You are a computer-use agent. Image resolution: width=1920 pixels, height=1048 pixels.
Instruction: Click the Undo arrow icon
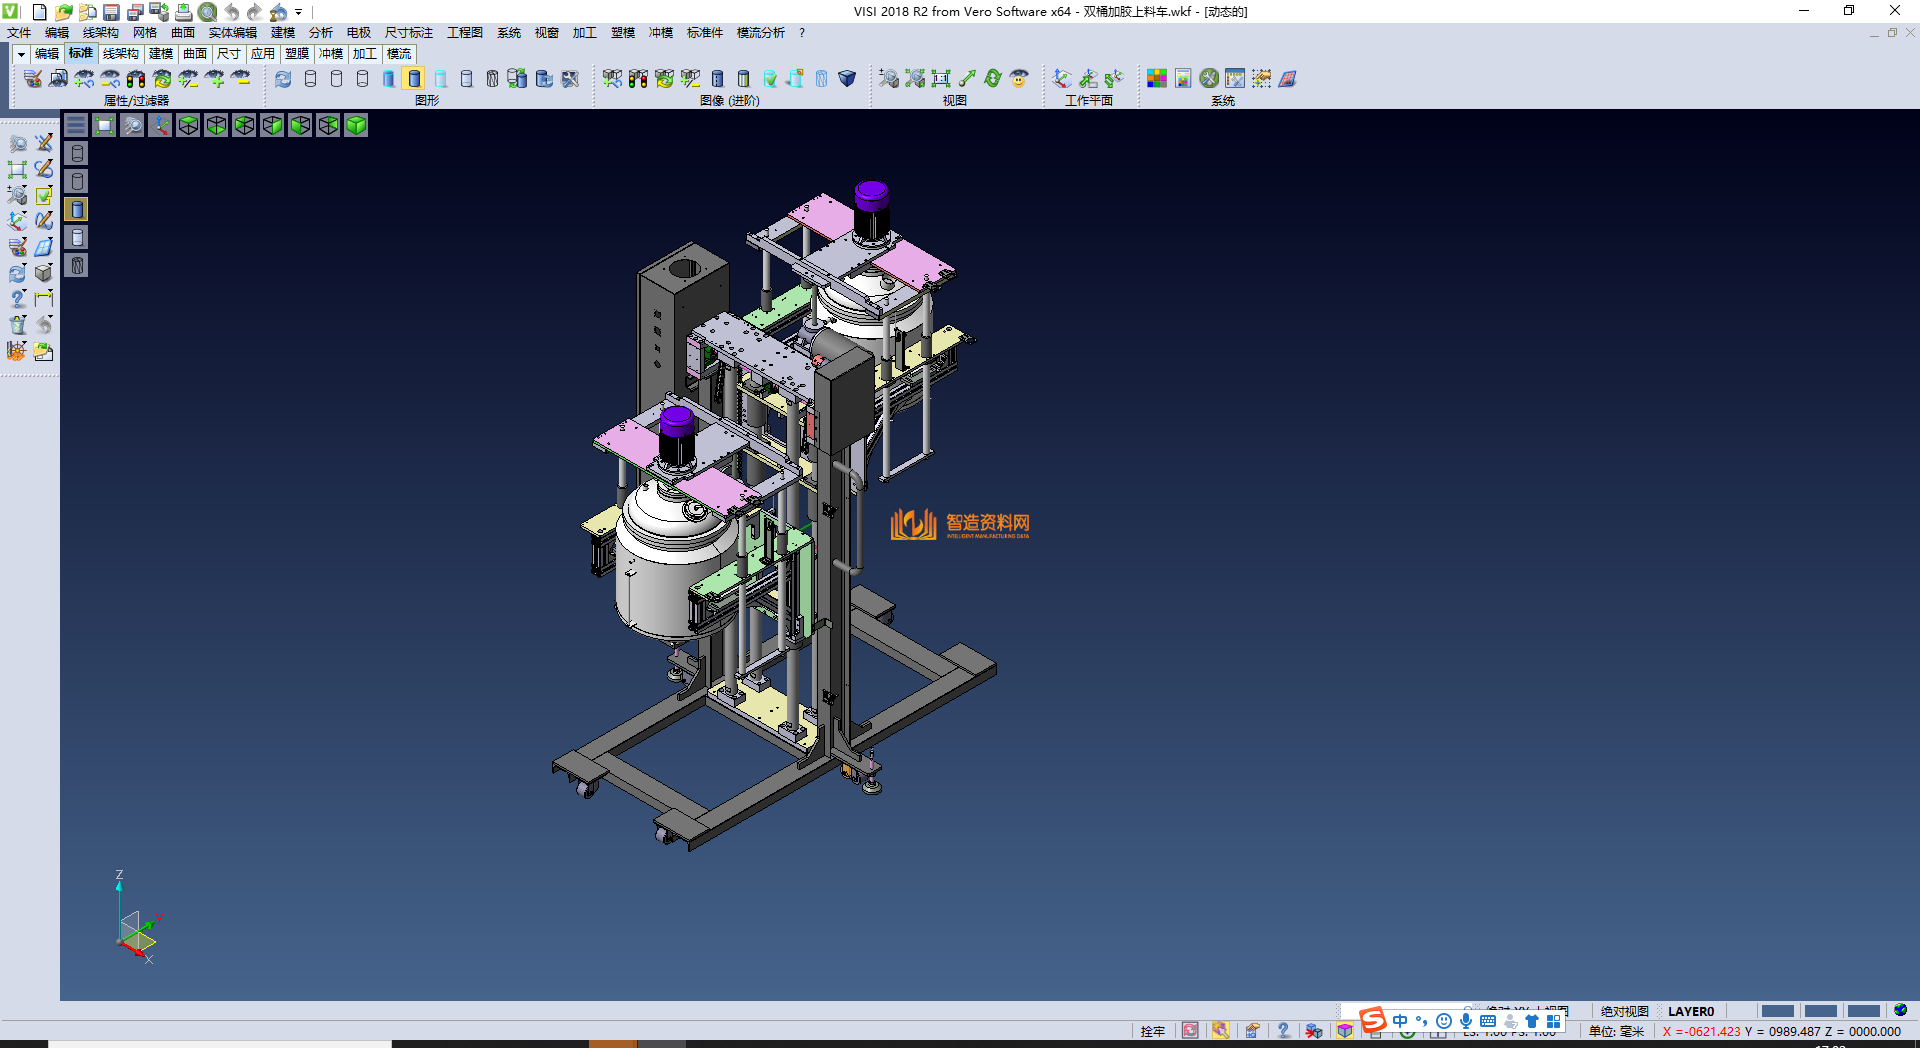pos(231,12)
